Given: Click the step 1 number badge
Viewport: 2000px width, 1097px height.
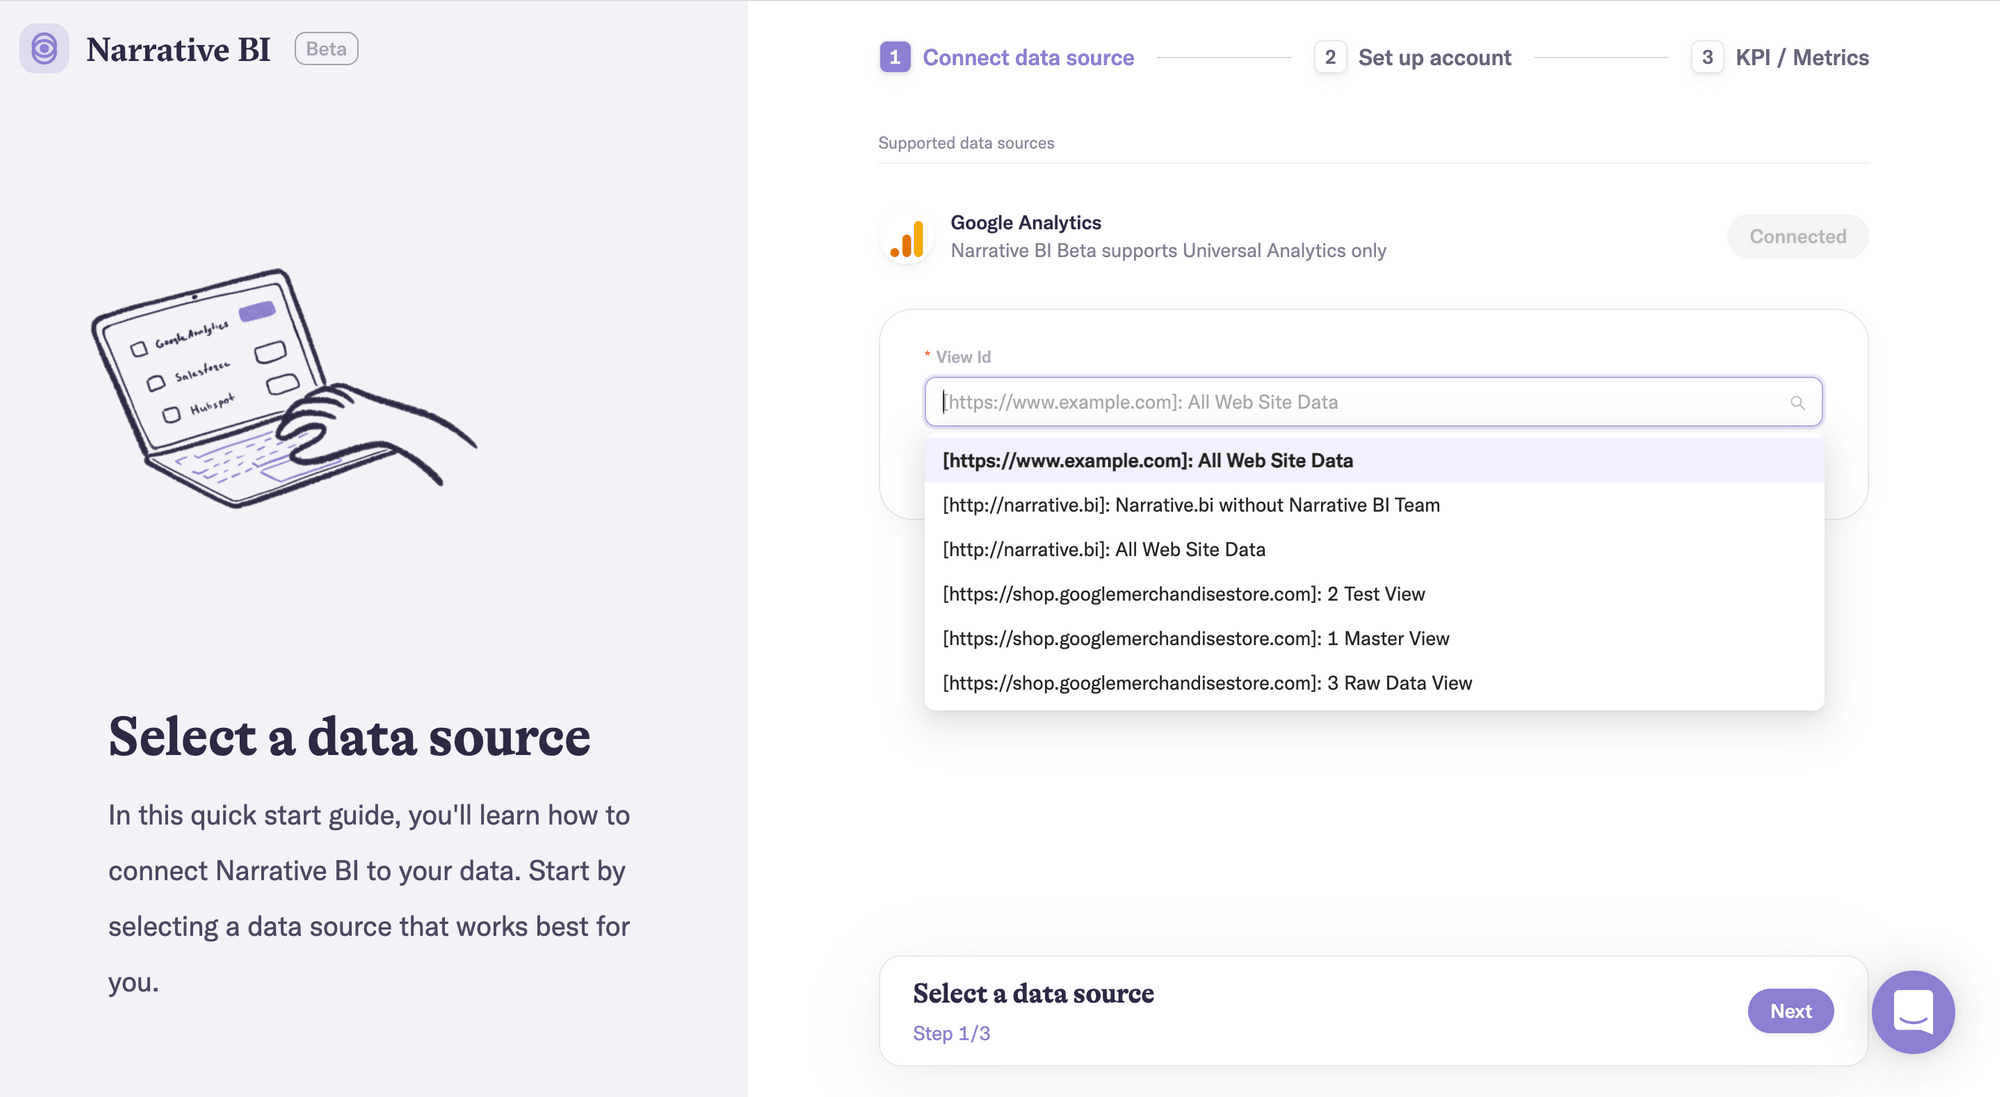Looking at the screenshot, I should point(895,58).
